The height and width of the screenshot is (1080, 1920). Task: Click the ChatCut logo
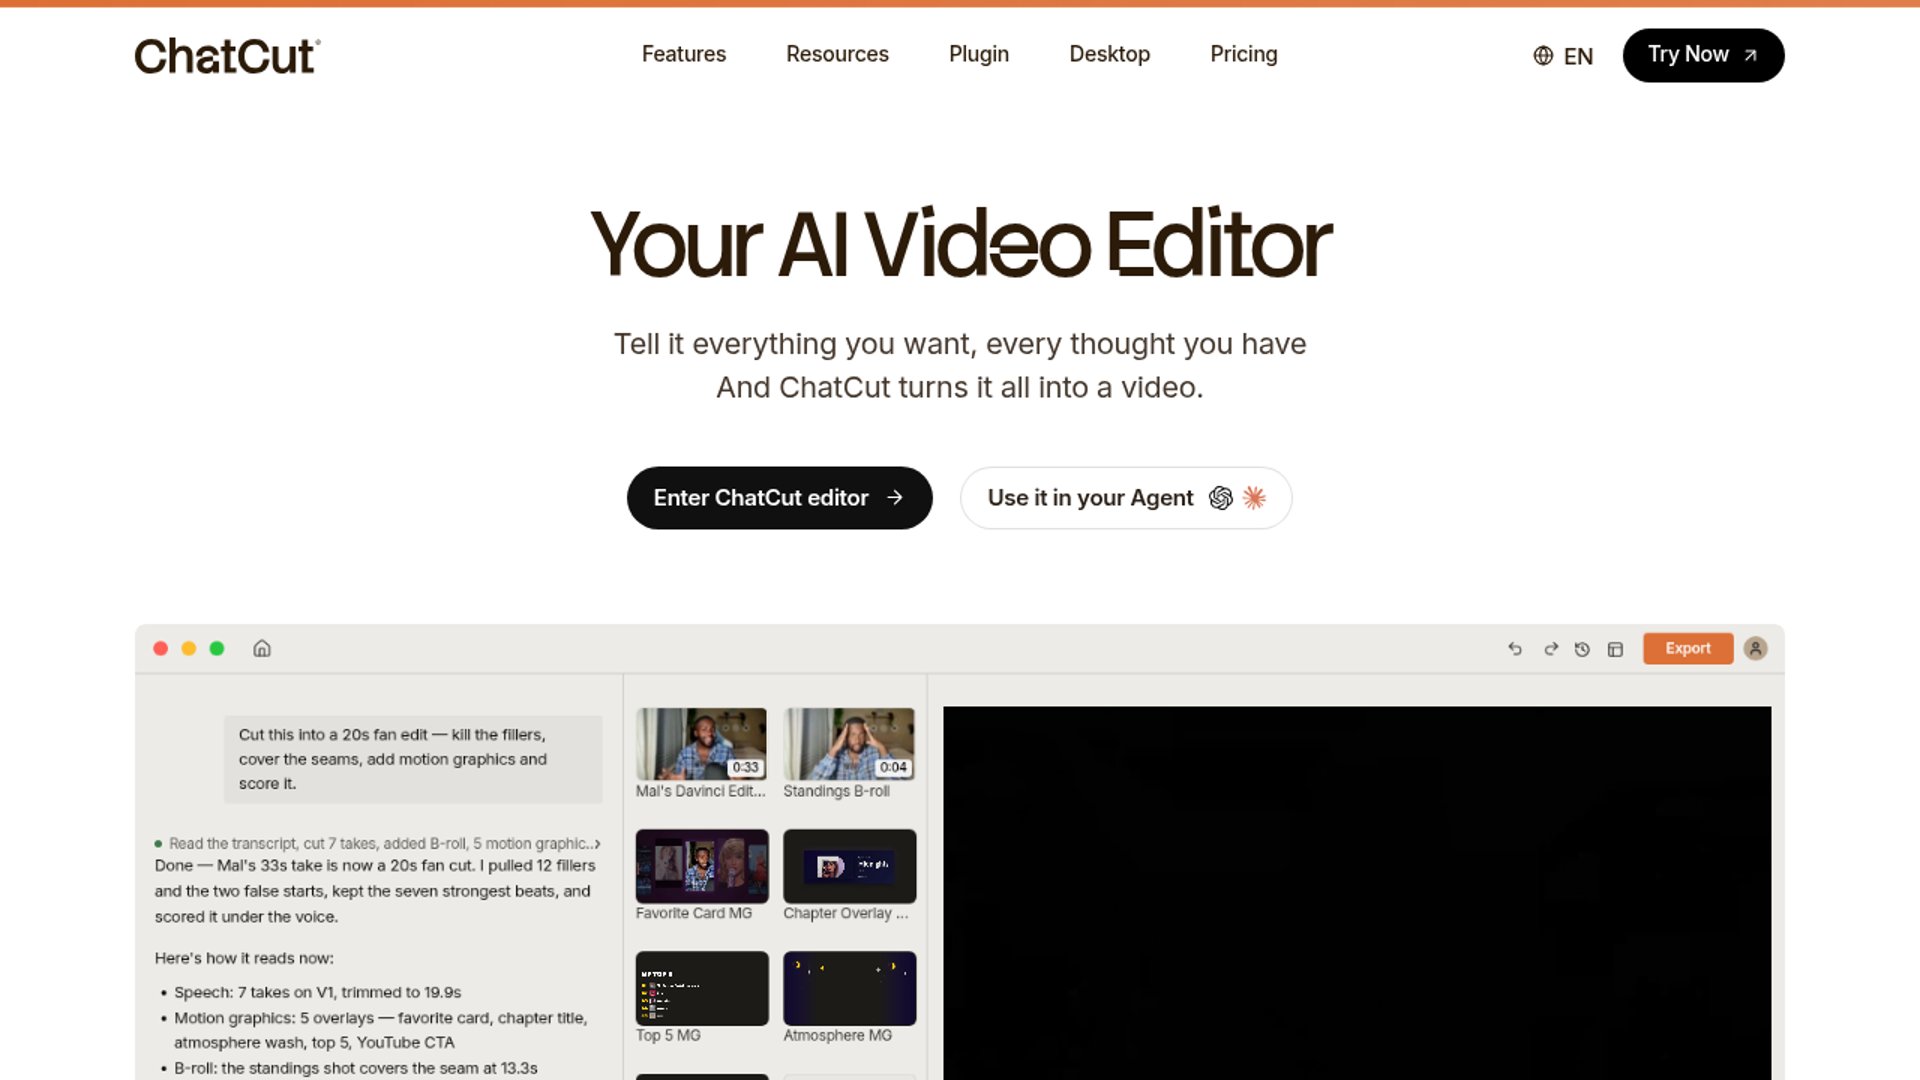click(x=227, y=56)
